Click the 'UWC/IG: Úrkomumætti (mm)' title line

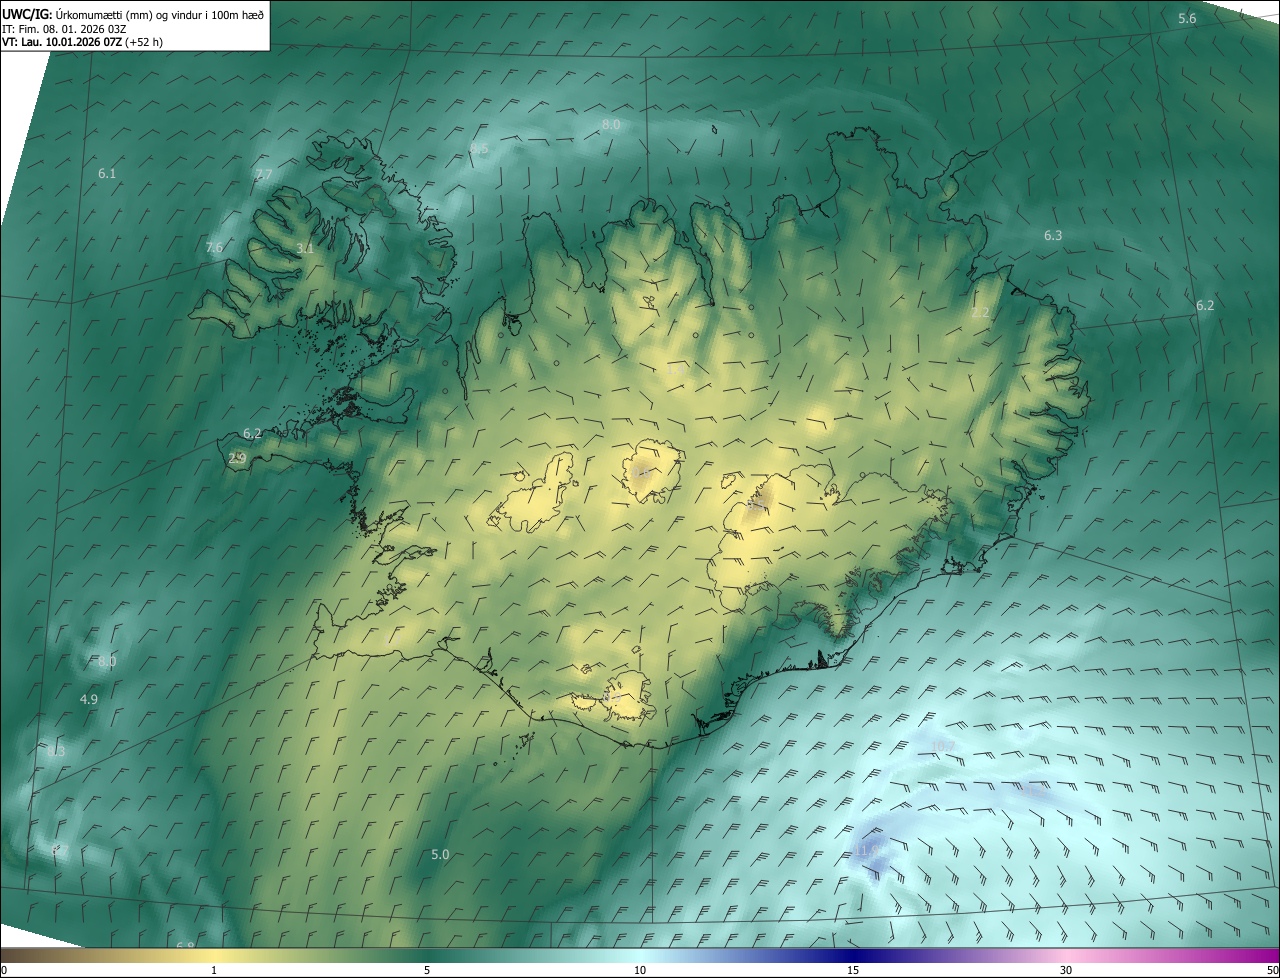[134, 13]
